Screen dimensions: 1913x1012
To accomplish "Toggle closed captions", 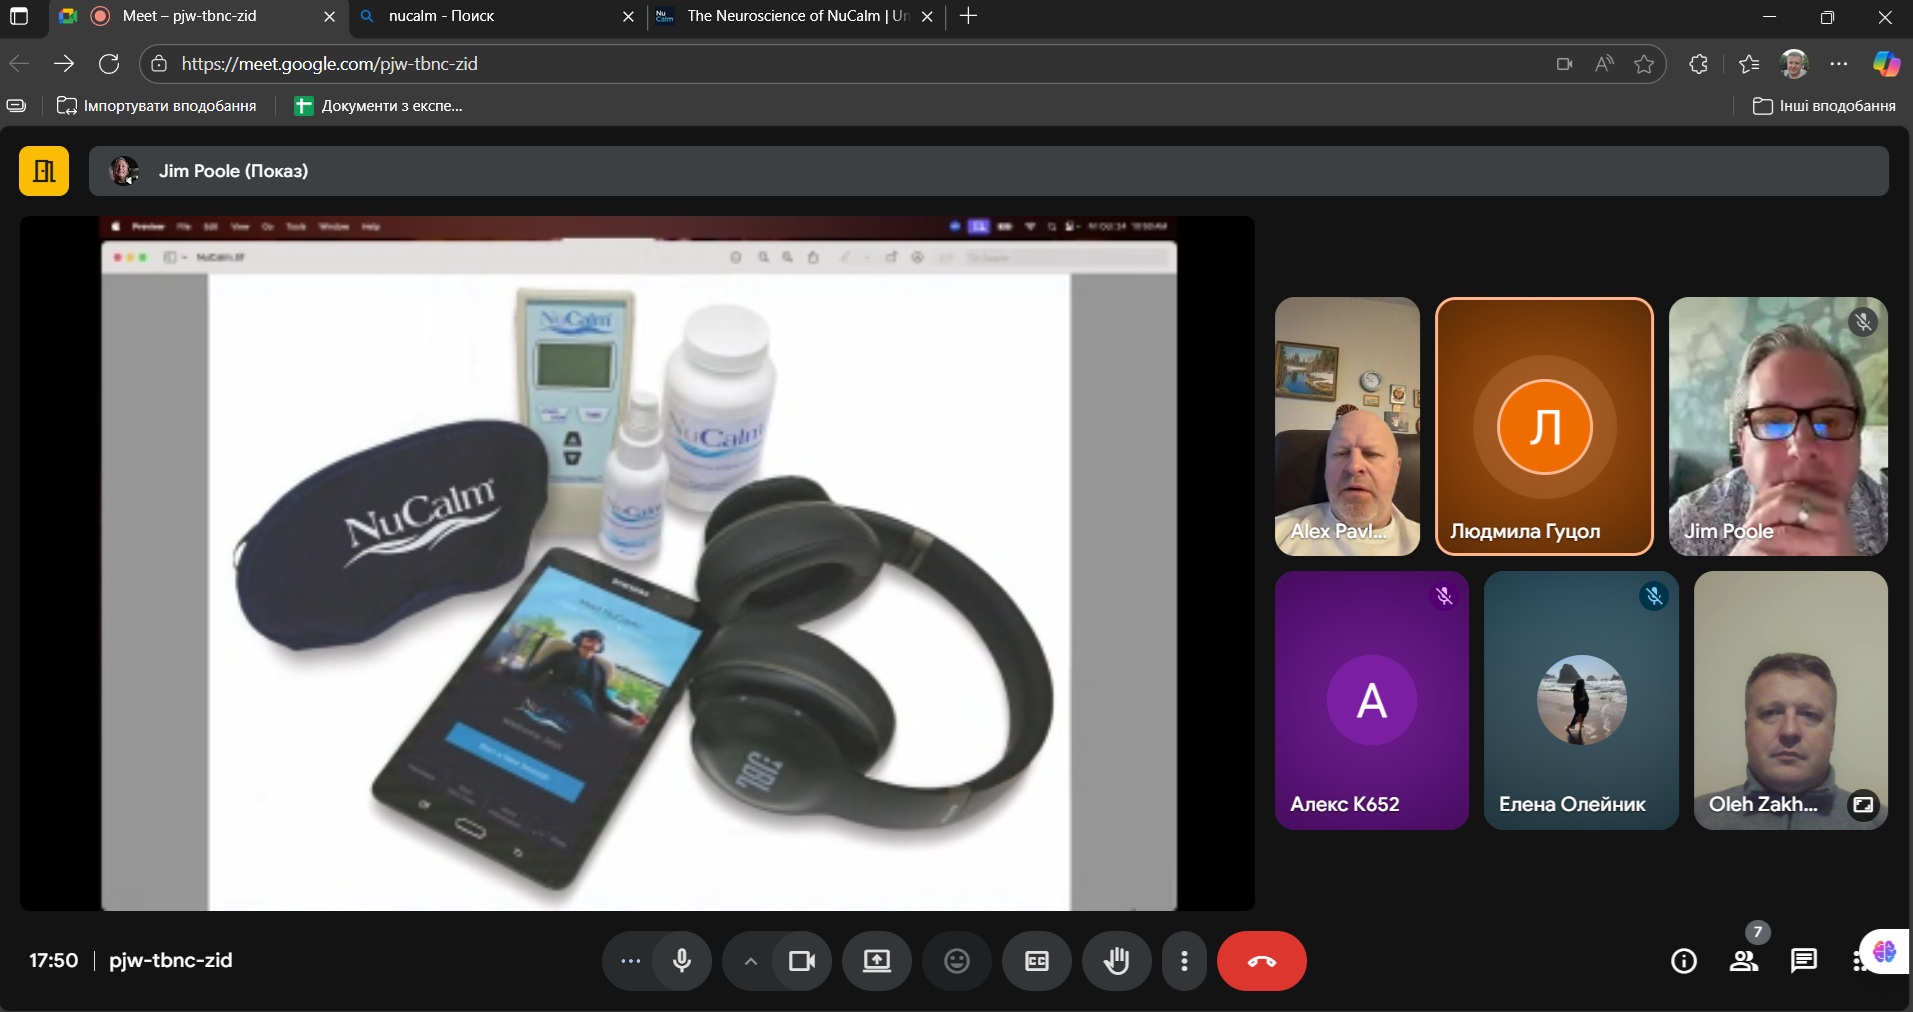I will [x=1037, y=961].
